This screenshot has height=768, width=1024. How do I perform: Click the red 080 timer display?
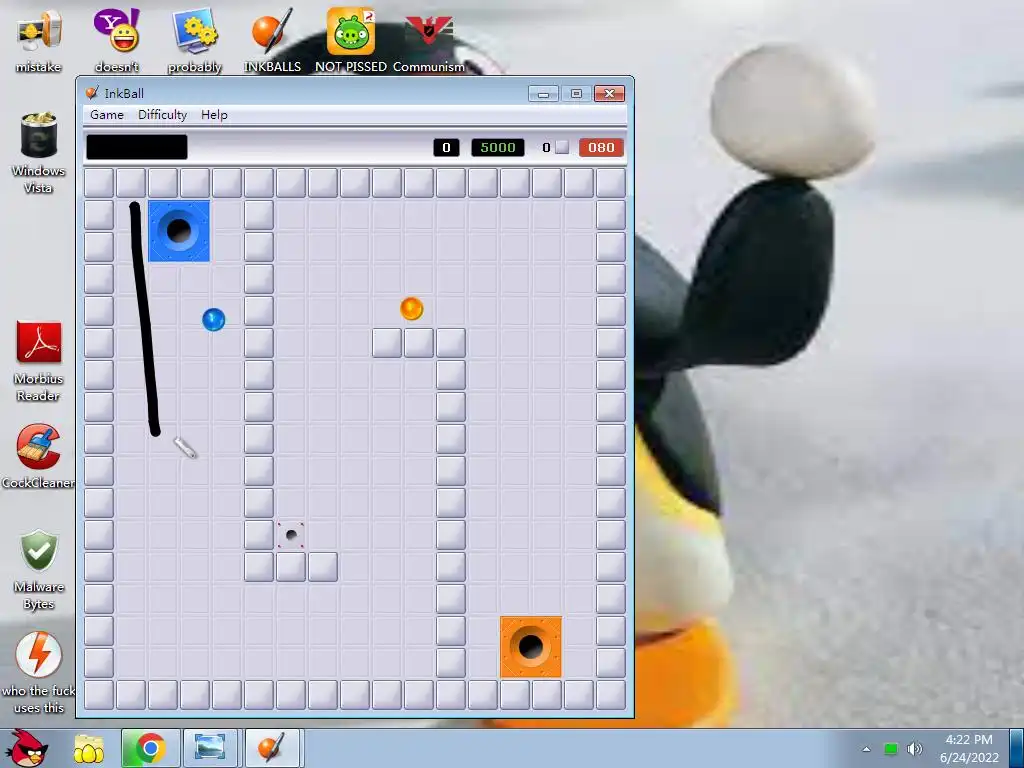point(601,148)
